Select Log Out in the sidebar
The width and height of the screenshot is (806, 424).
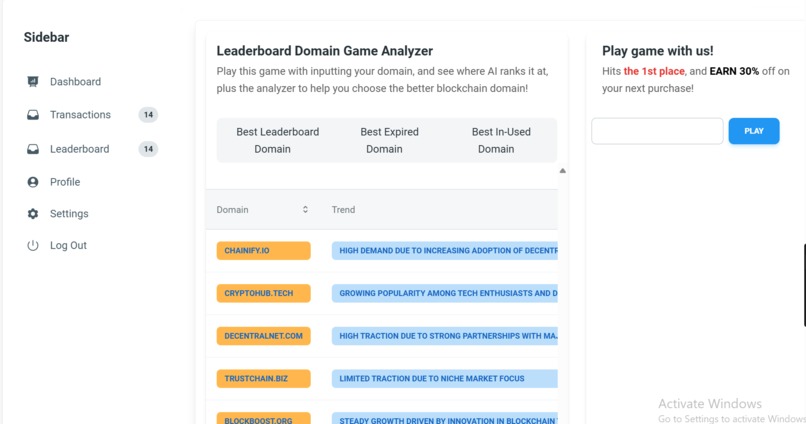(68, 245)
